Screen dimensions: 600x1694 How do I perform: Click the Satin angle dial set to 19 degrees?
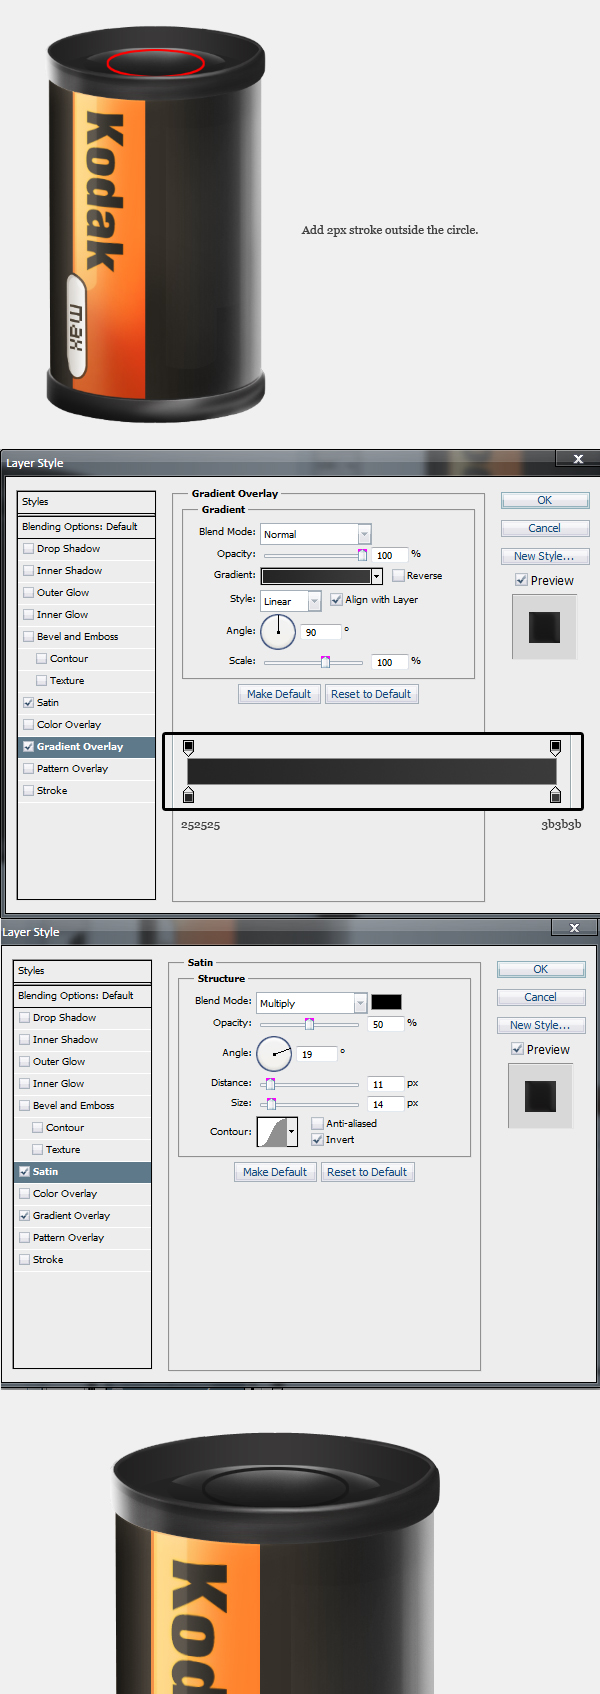[274, 1054]
